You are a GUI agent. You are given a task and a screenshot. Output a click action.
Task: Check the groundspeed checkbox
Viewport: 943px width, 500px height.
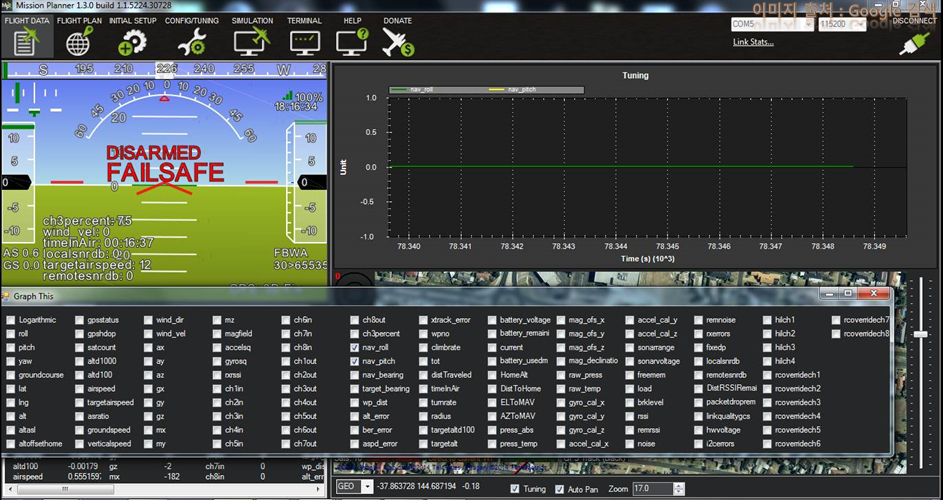(x=79, y=430)
